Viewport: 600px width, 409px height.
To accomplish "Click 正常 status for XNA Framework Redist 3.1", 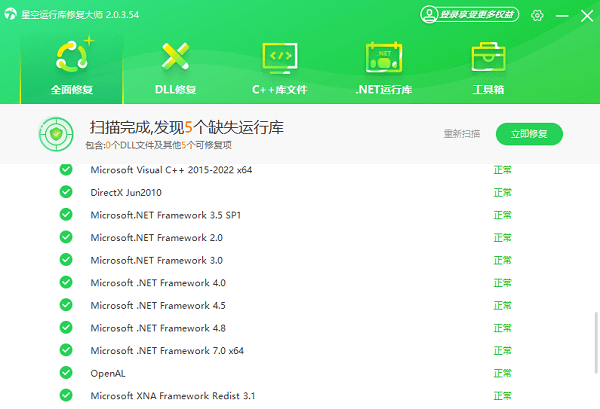I will click(502, 395).
